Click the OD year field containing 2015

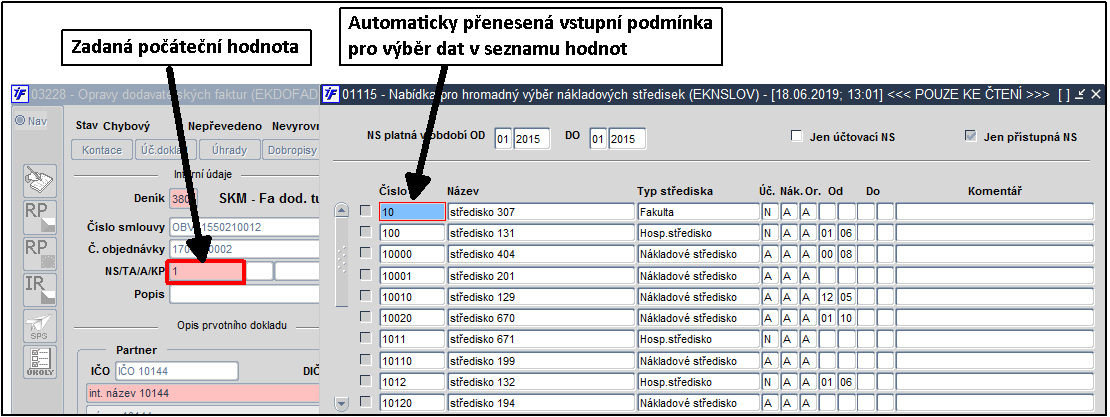click(x=532, y=138)
